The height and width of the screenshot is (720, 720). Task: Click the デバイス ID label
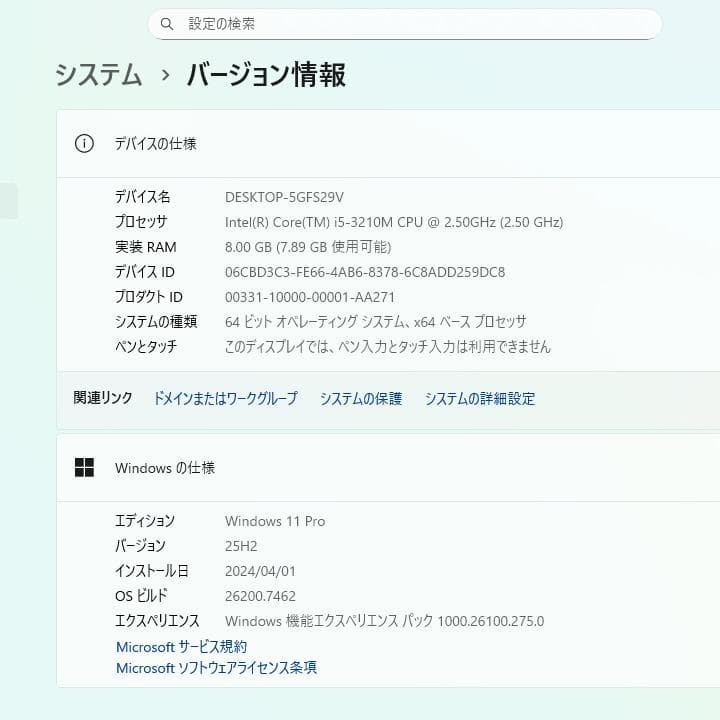point(145,272)
